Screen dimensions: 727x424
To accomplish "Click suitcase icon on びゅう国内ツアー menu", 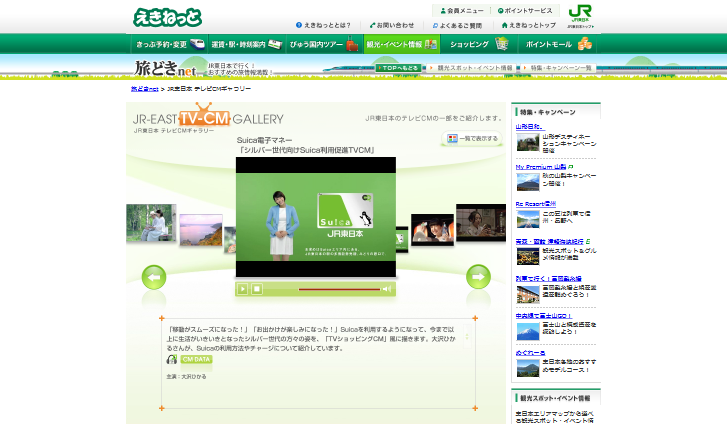I will pos(352,44).
